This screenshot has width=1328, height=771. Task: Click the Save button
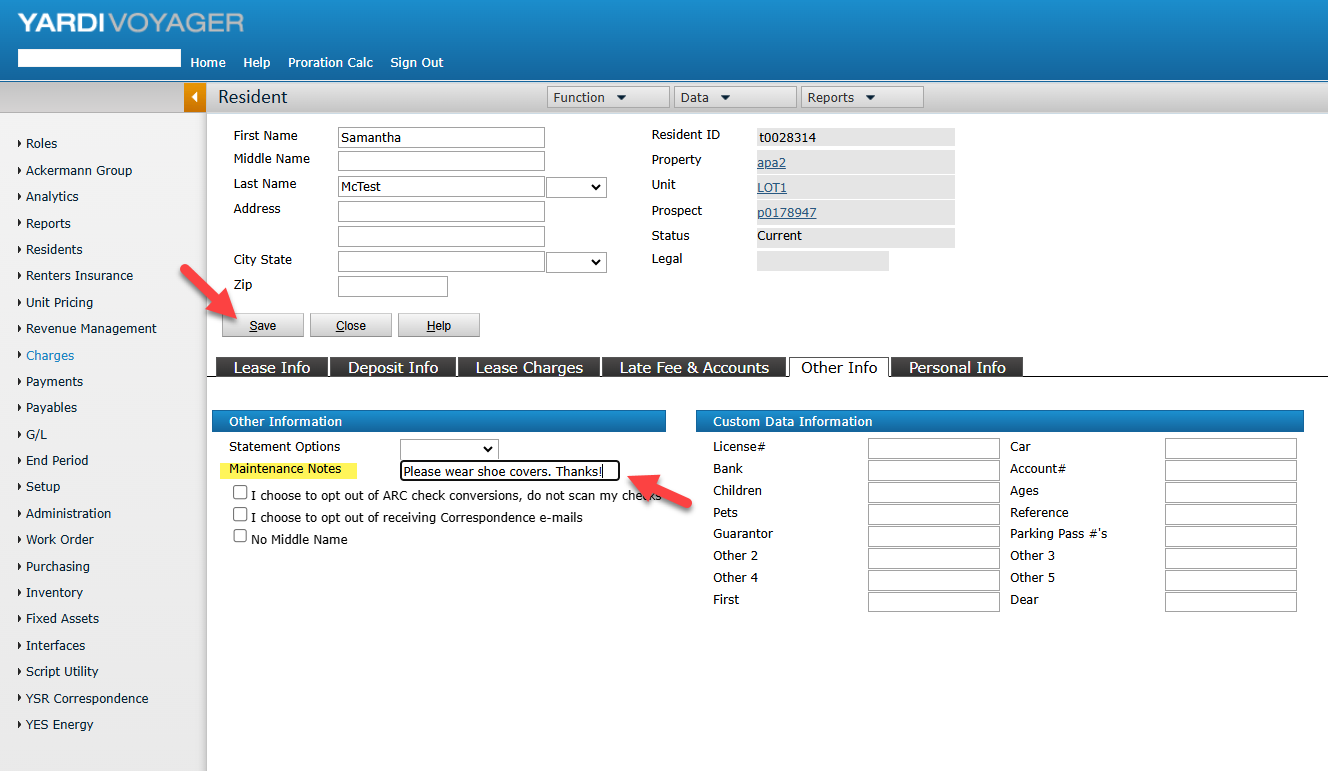263,326
